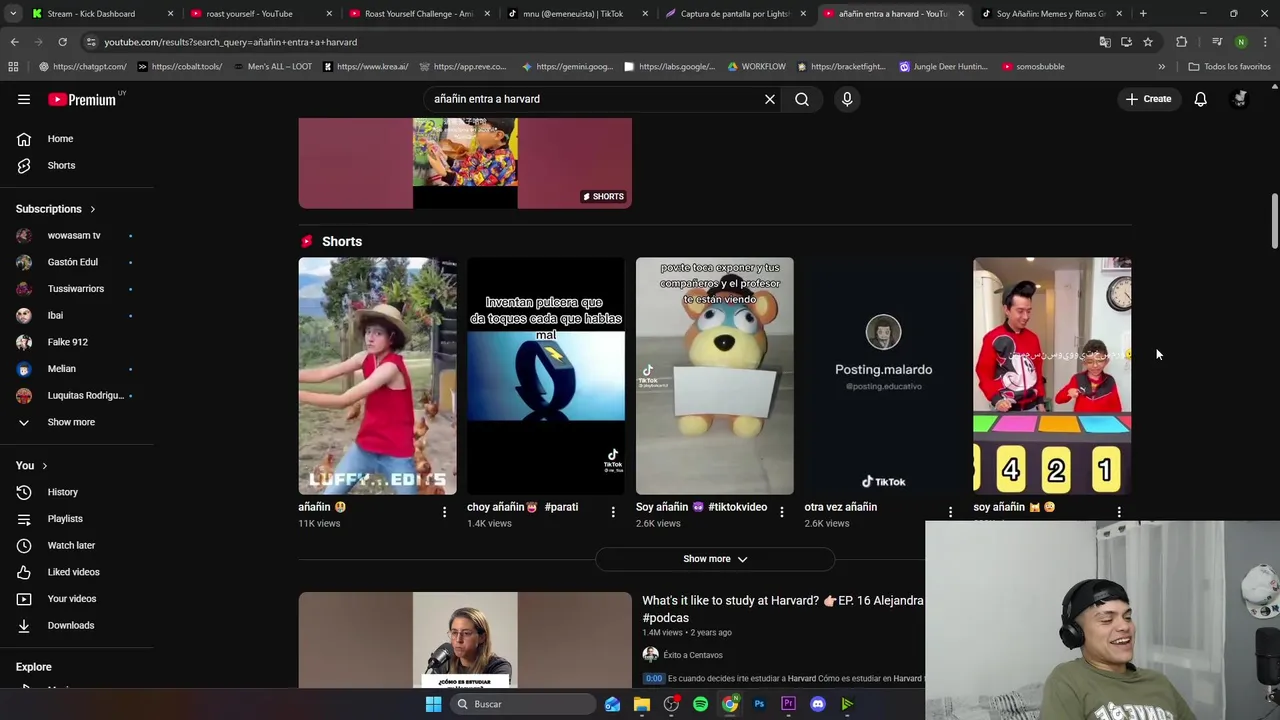Switch to Roast Yourself Challenge tab
The height and width of the screenshot is (720, 1280).
pyautogui.click(x=417, y=14)
